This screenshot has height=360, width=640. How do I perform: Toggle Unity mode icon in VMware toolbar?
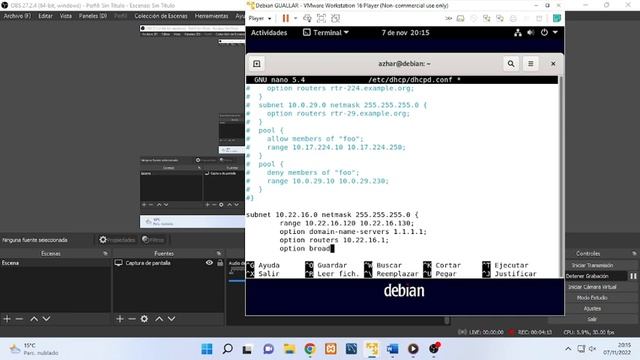tap(336, 18)
